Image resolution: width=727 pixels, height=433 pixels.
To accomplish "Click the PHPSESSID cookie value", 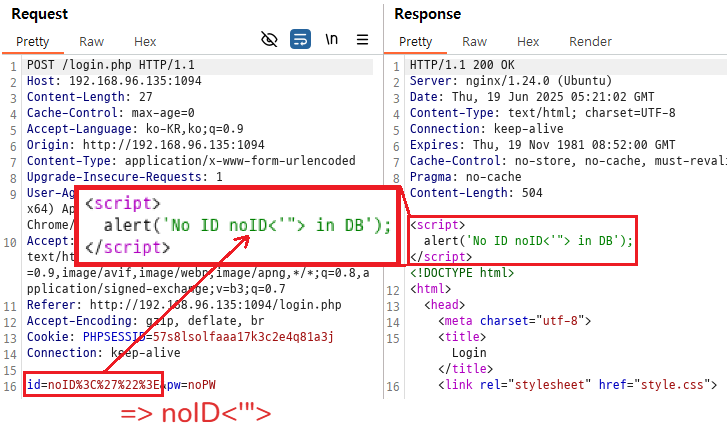I will (243, 337).
